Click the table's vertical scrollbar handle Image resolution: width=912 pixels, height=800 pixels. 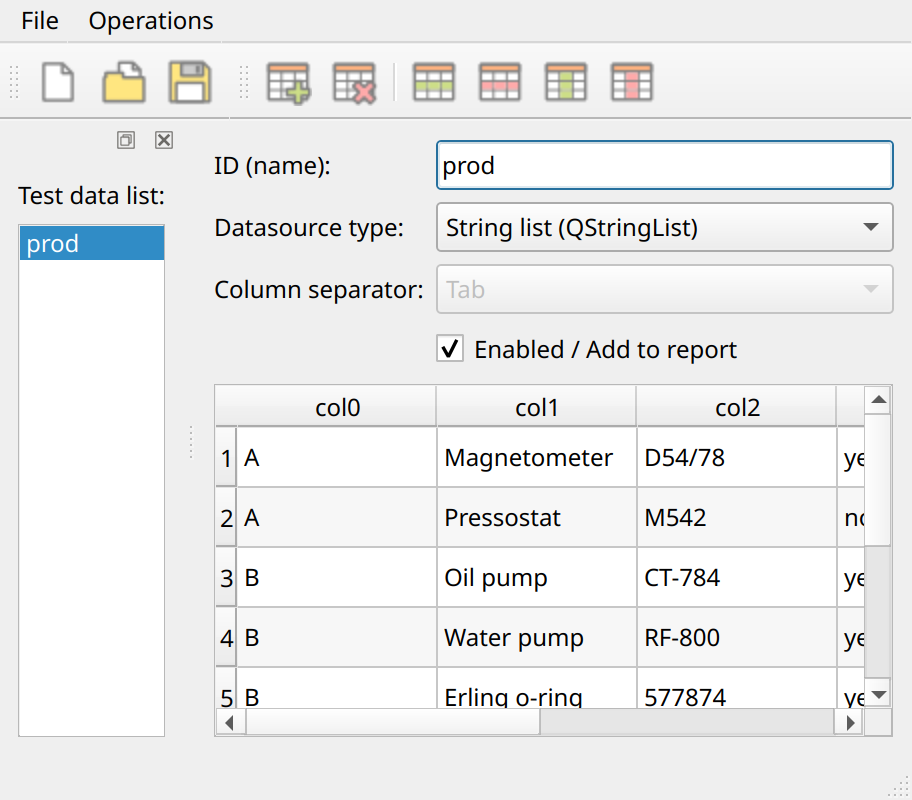point(878,479)
